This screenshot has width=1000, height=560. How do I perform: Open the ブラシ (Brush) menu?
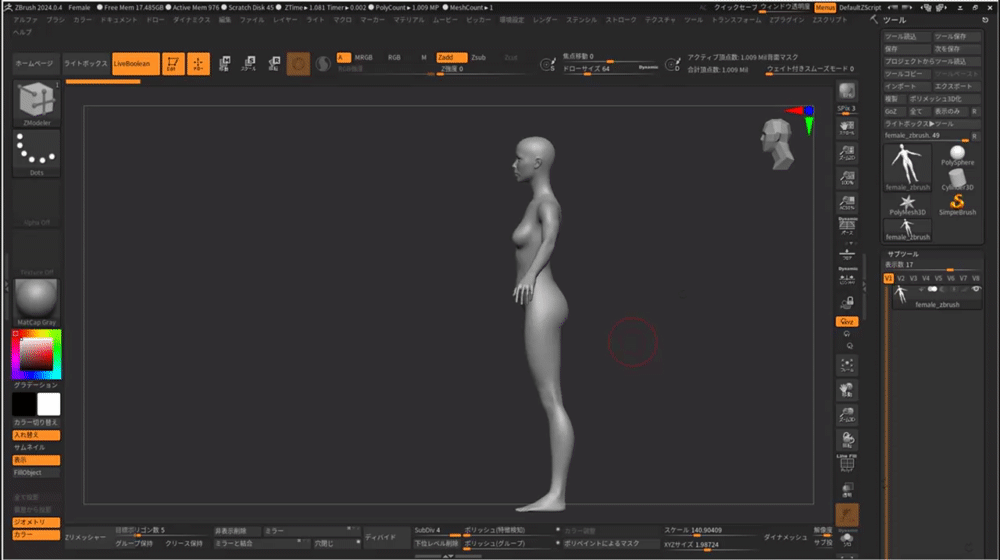pos(55,20)
